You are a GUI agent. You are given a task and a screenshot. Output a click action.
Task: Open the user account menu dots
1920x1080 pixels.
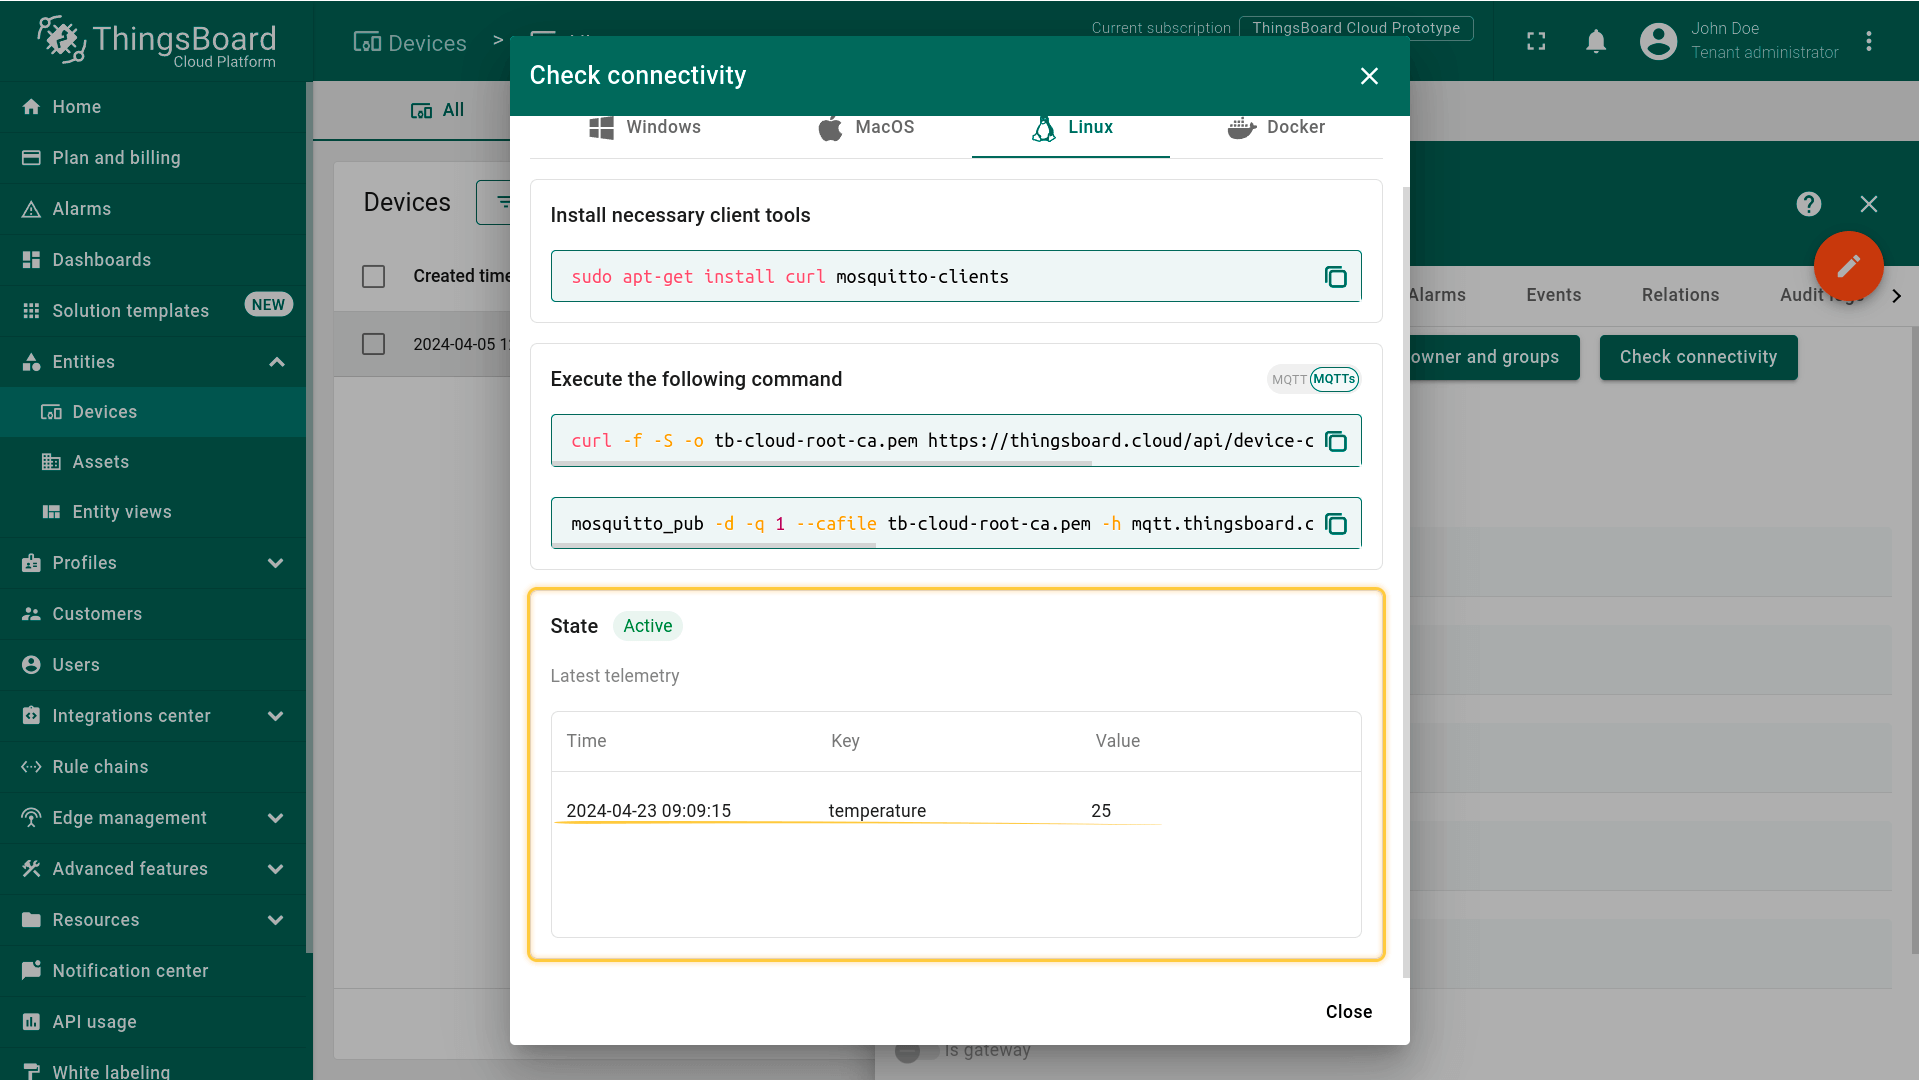point(1869,41)
